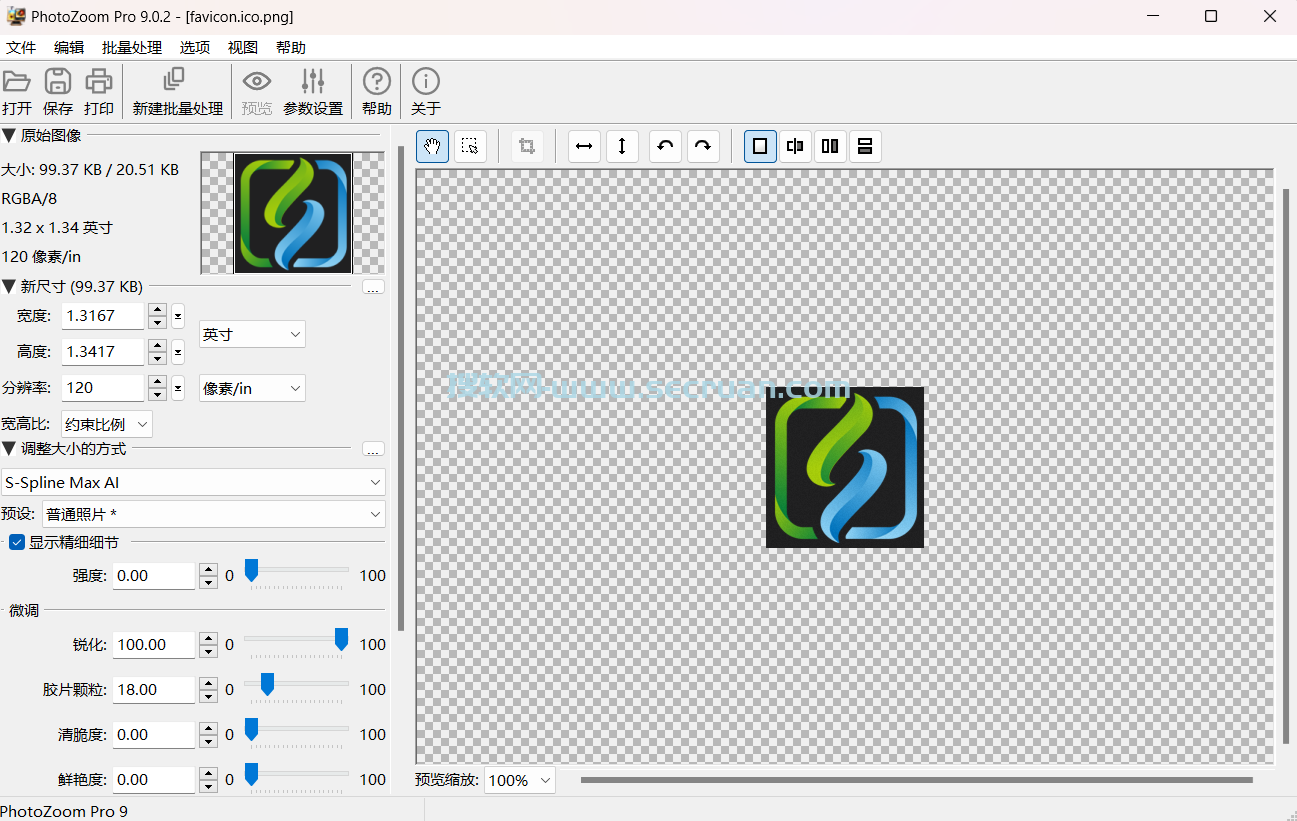Flip image horizontally
Screen dimensions: 1297x821
[x=585, y=146]
